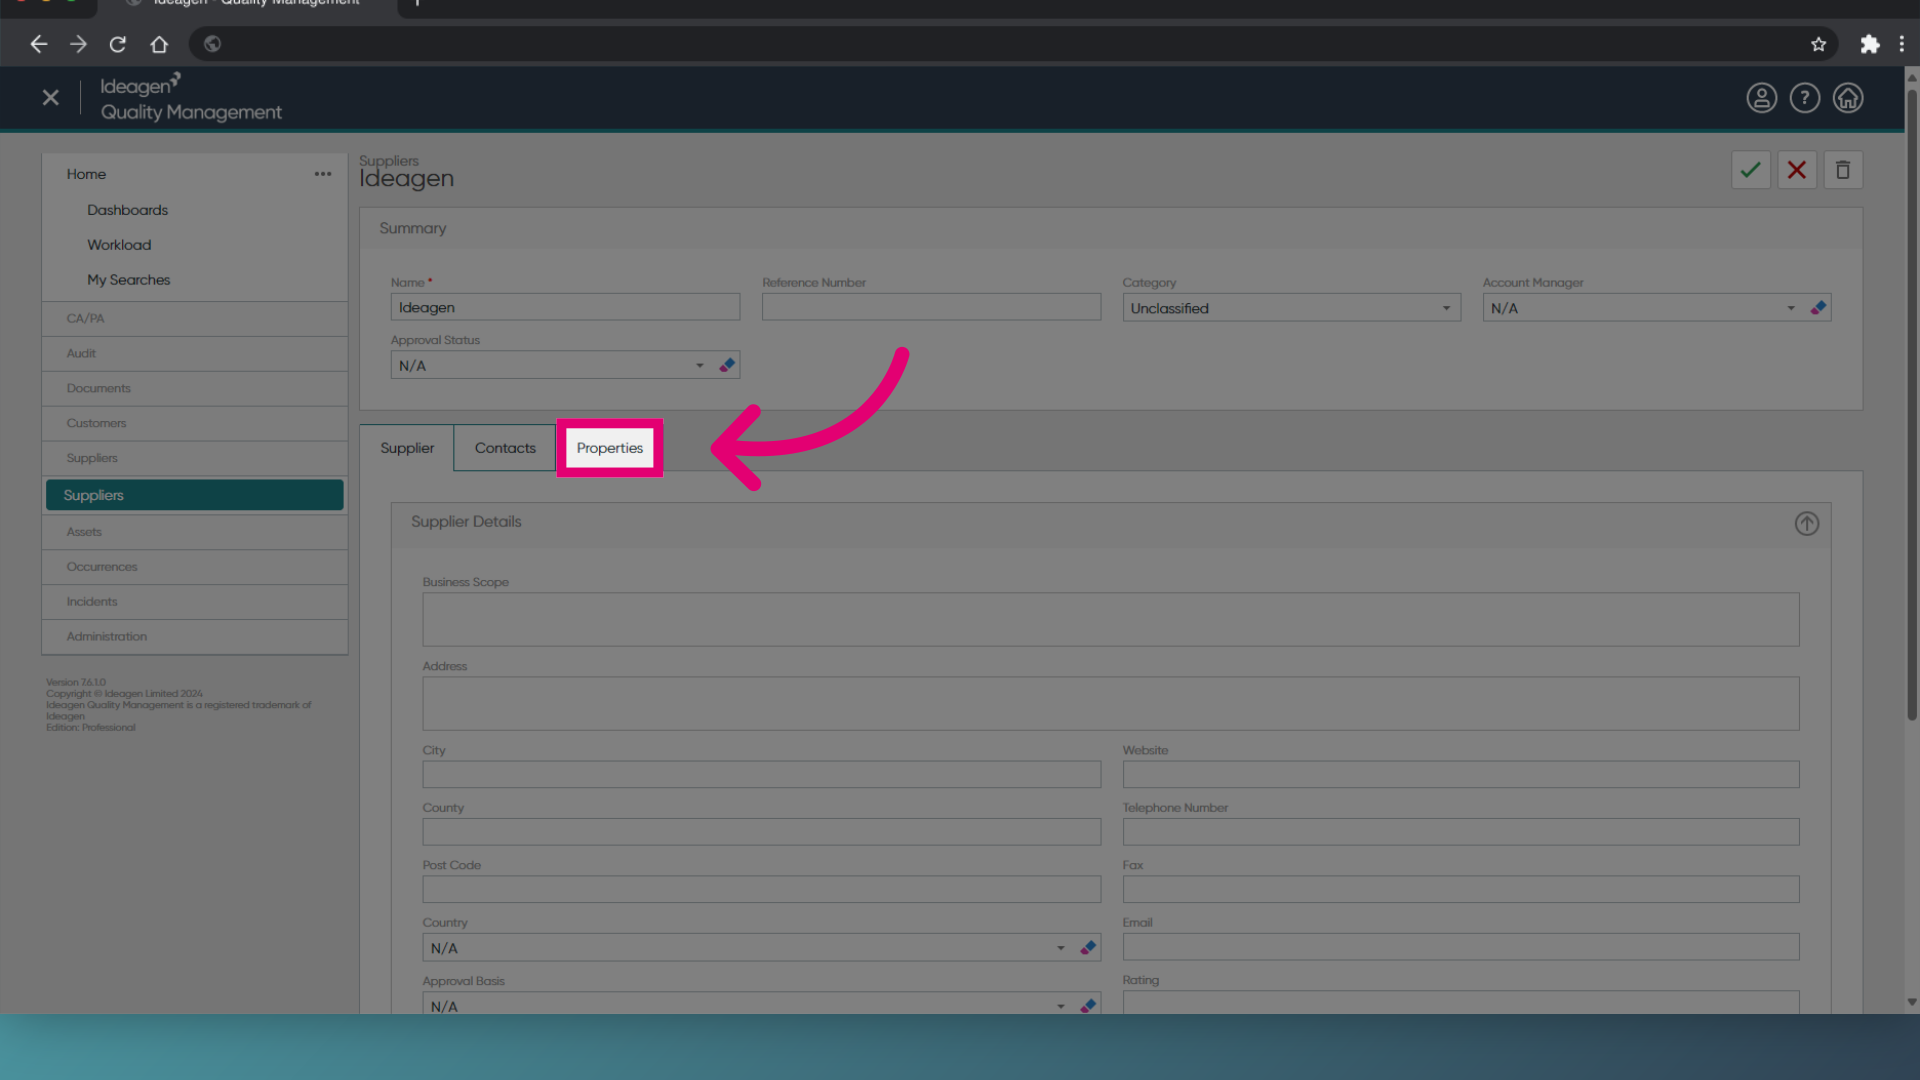Click the County input field
Viewport: 1920px width, 1080px height.
(761, 832)
